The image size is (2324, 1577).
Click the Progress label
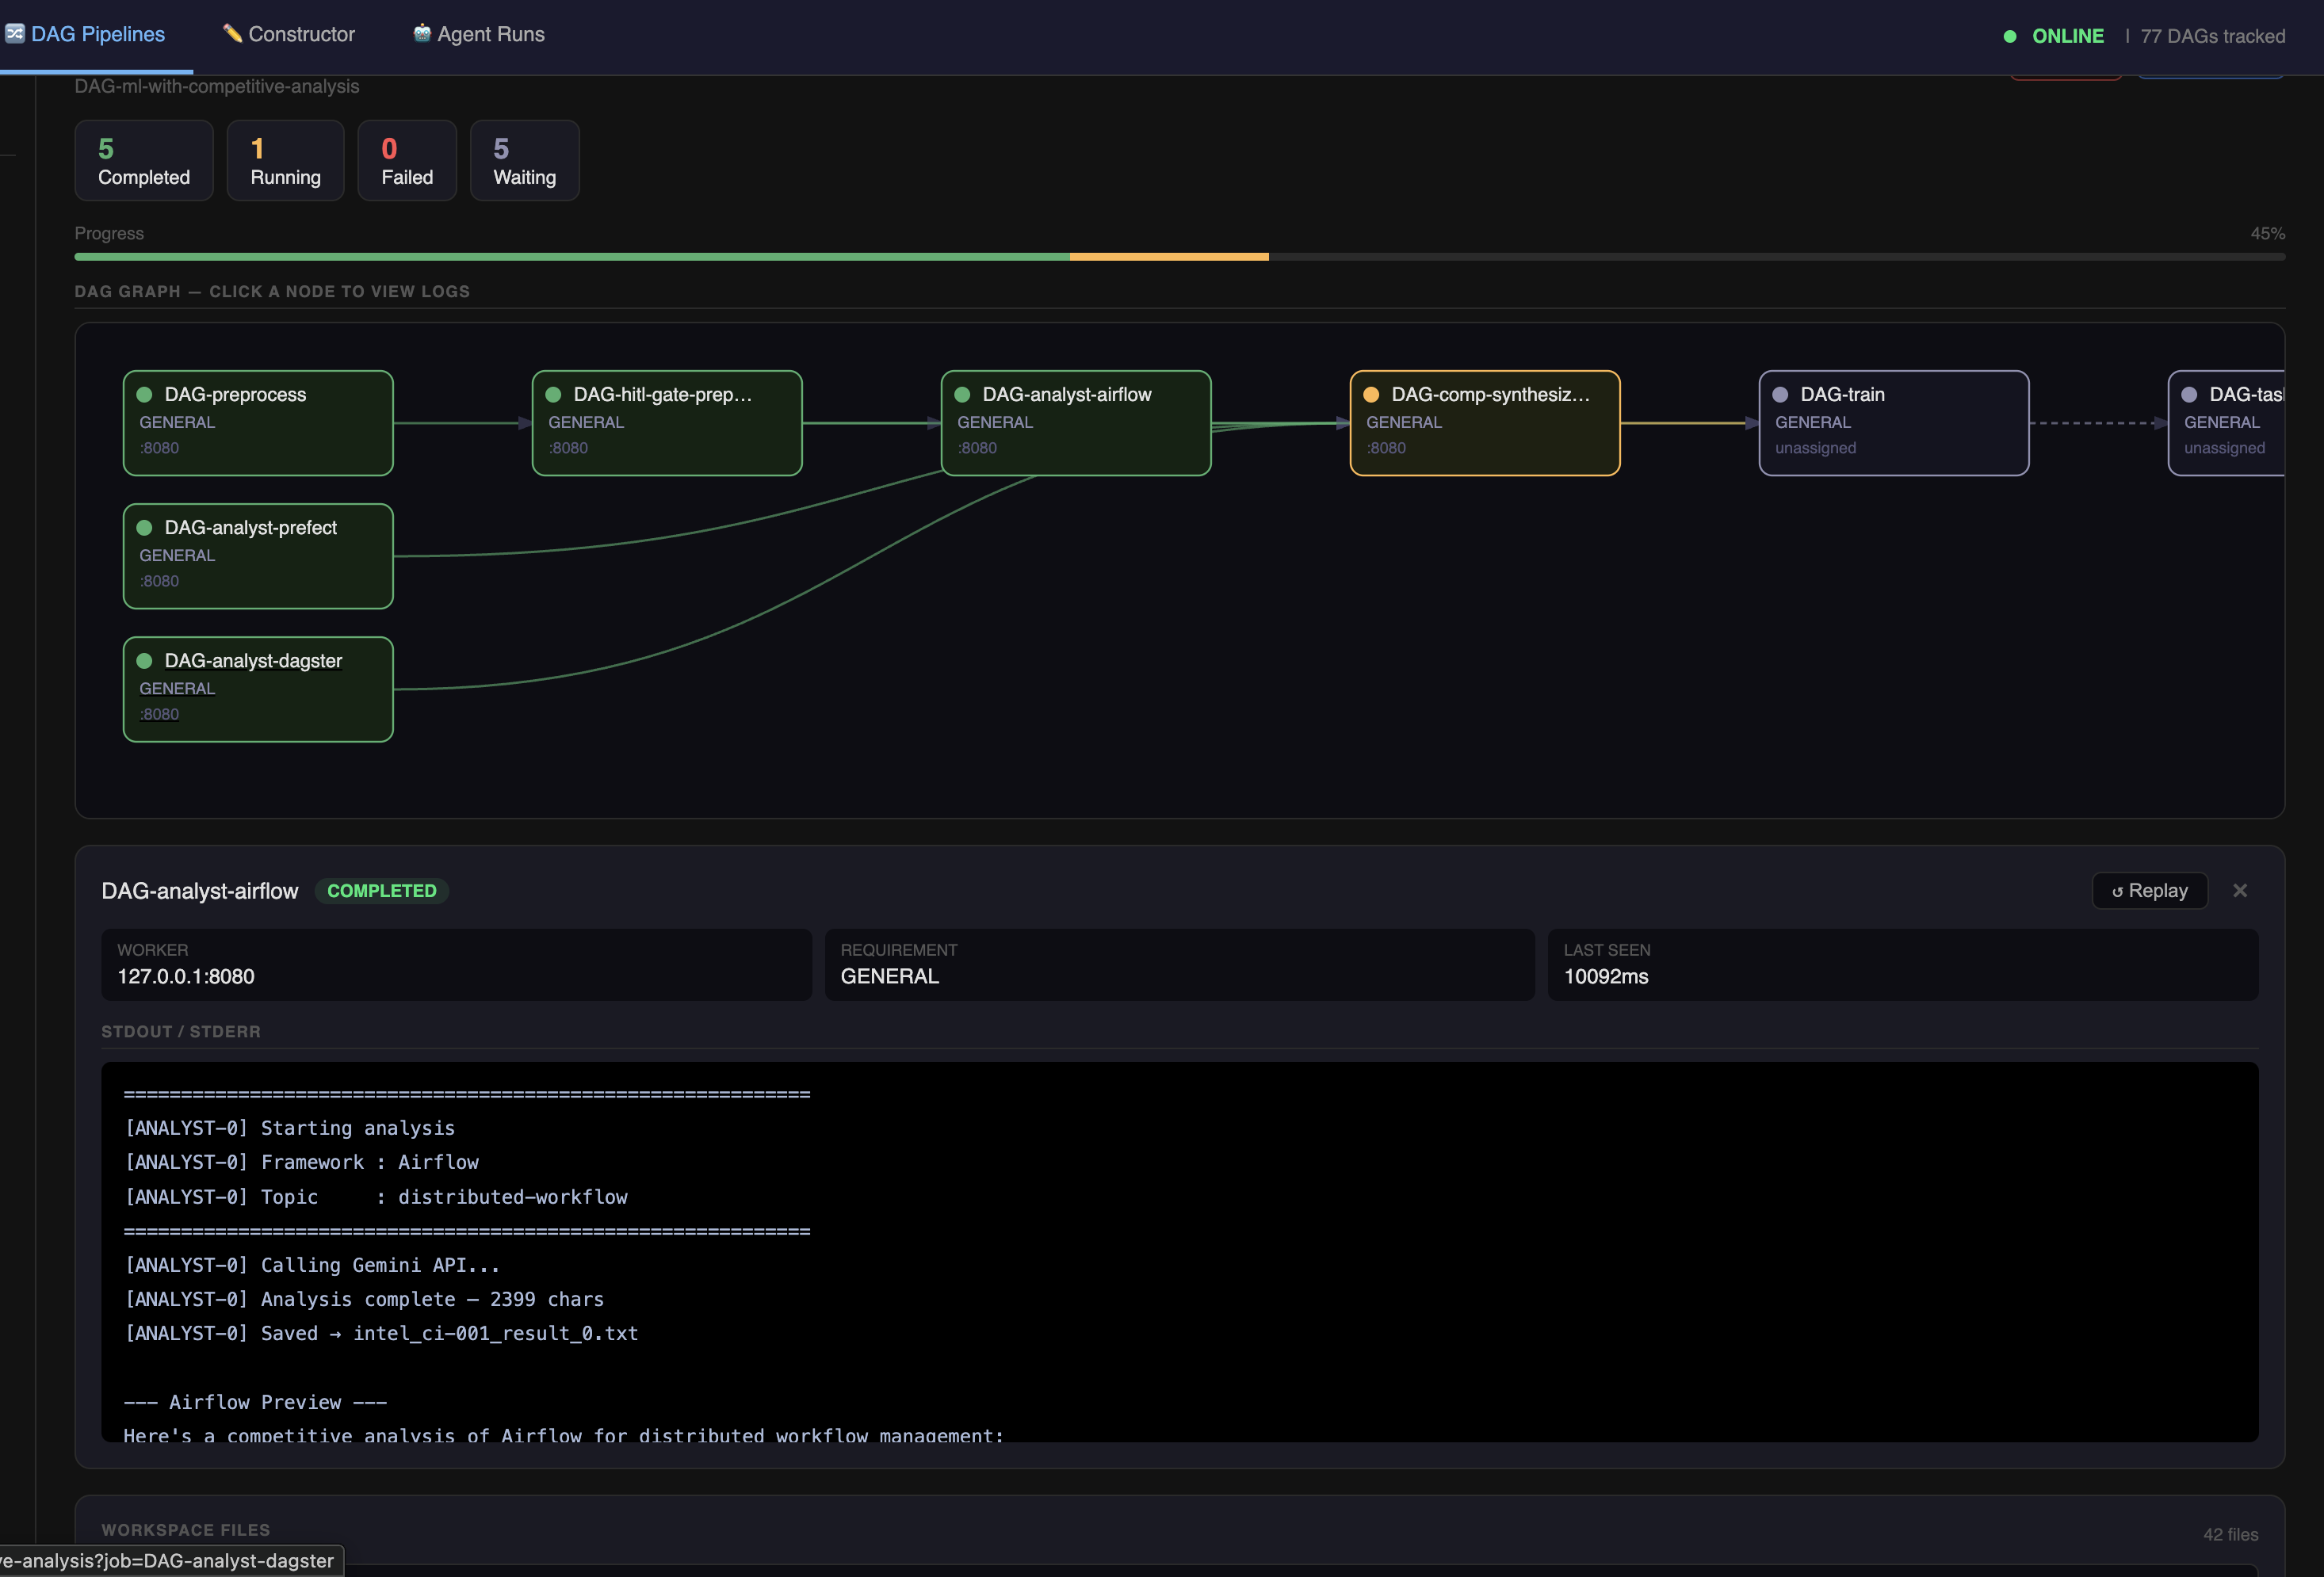point(109,233)
